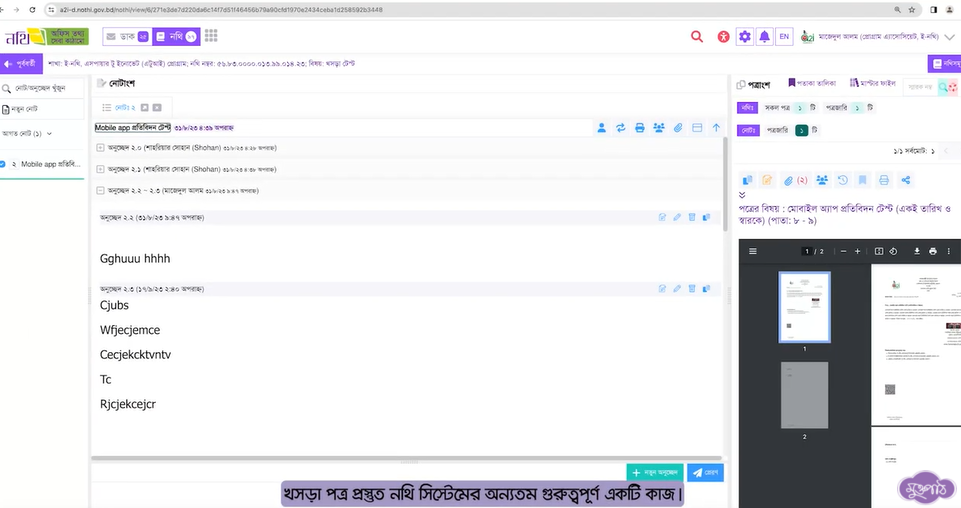Click the share icon in the Potrangsho toolbar
This screenshot has width=961, height=508.
906,180
